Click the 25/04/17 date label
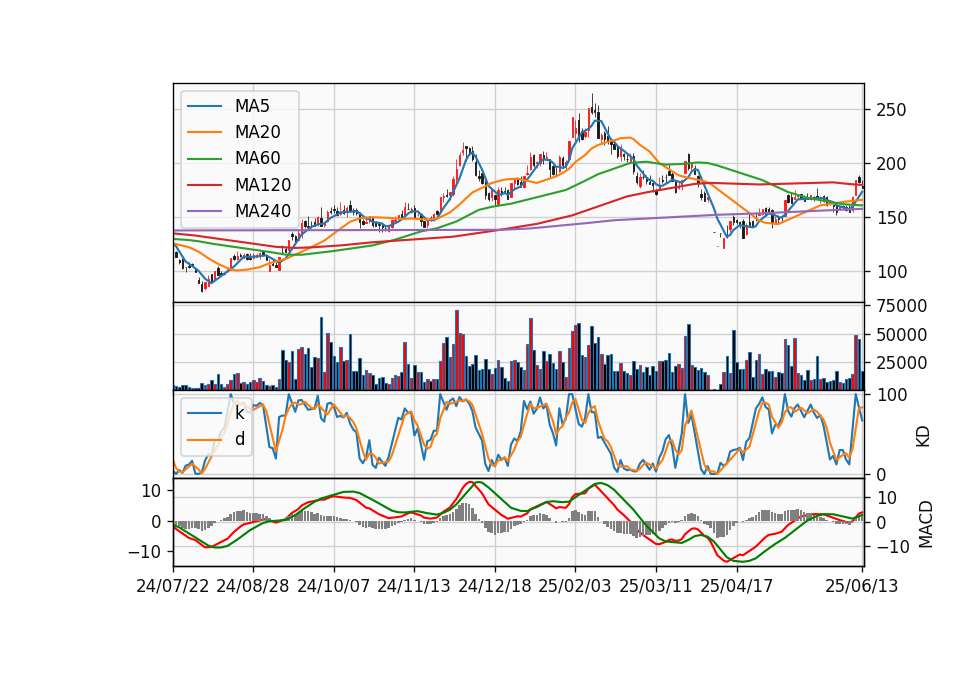Screen dimensions: 960x690 click(x=737, y=586)
